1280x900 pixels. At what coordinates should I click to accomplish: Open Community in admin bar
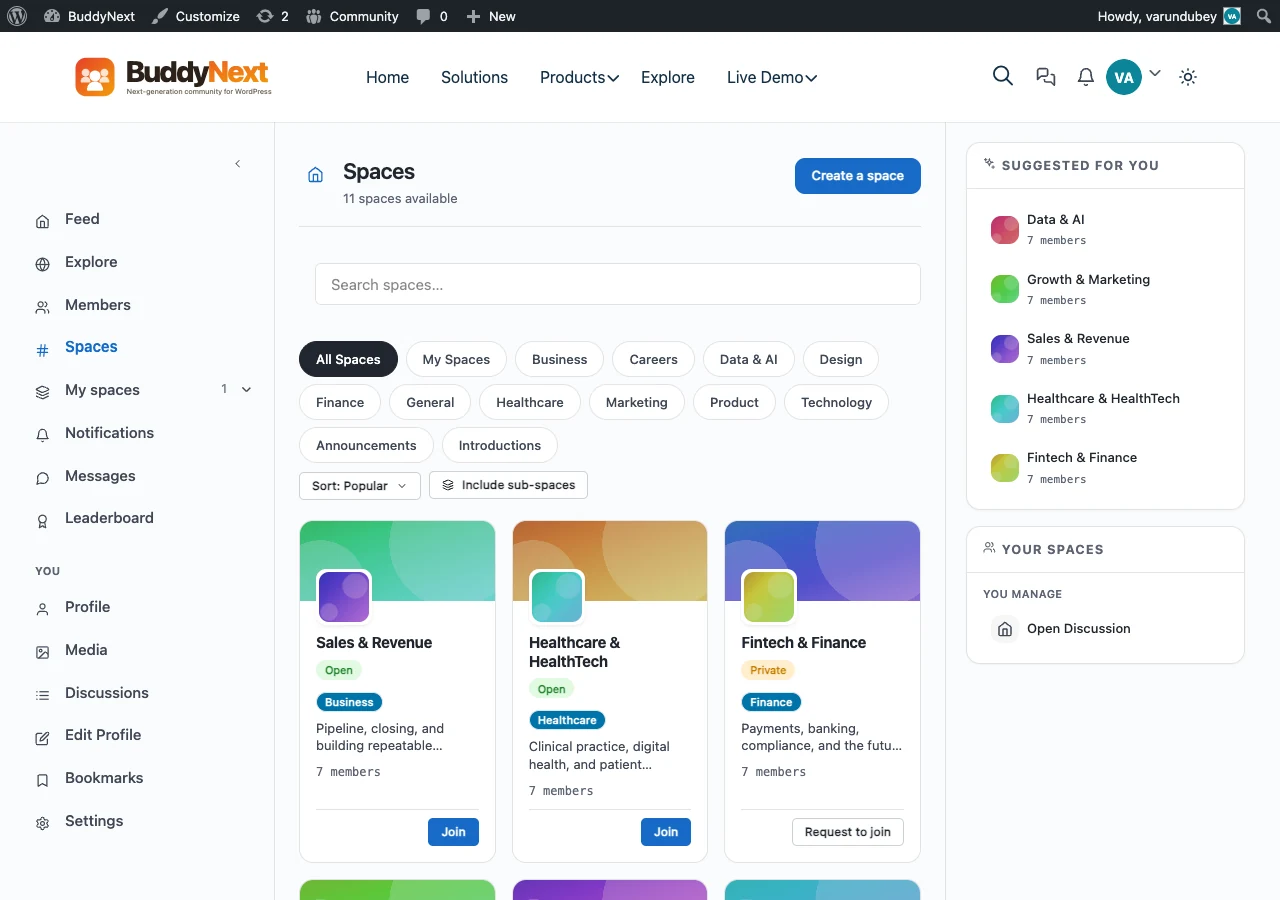point(352,16)
